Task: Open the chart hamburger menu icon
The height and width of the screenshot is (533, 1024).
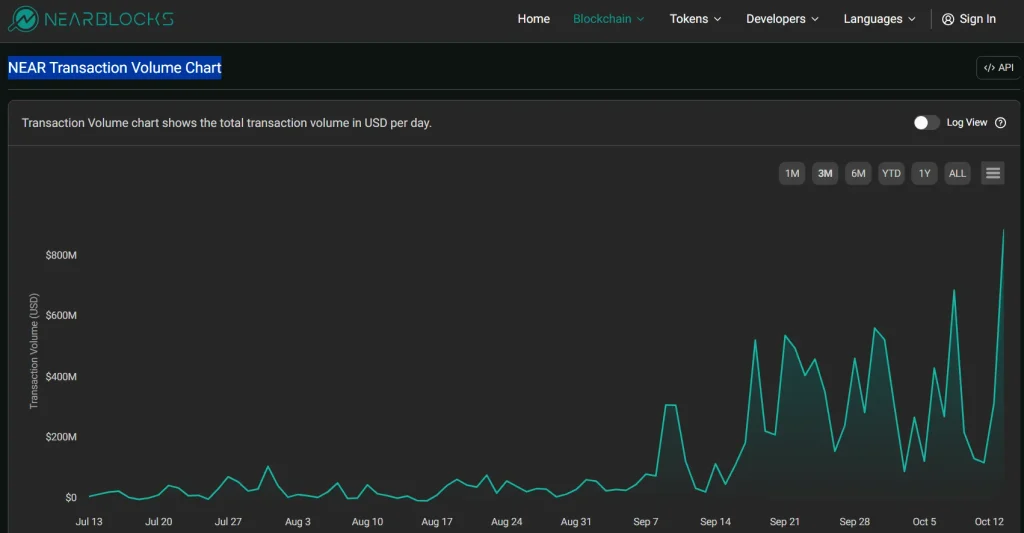Action: pos(993,173)
